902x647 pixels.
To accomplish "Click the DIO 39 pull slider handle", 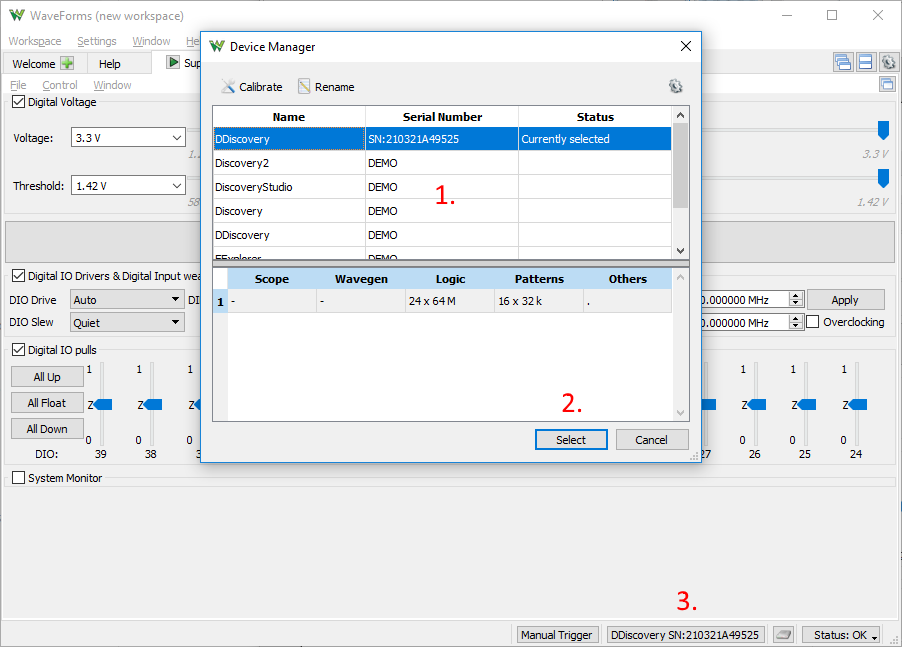I will (x=102, y=405).
